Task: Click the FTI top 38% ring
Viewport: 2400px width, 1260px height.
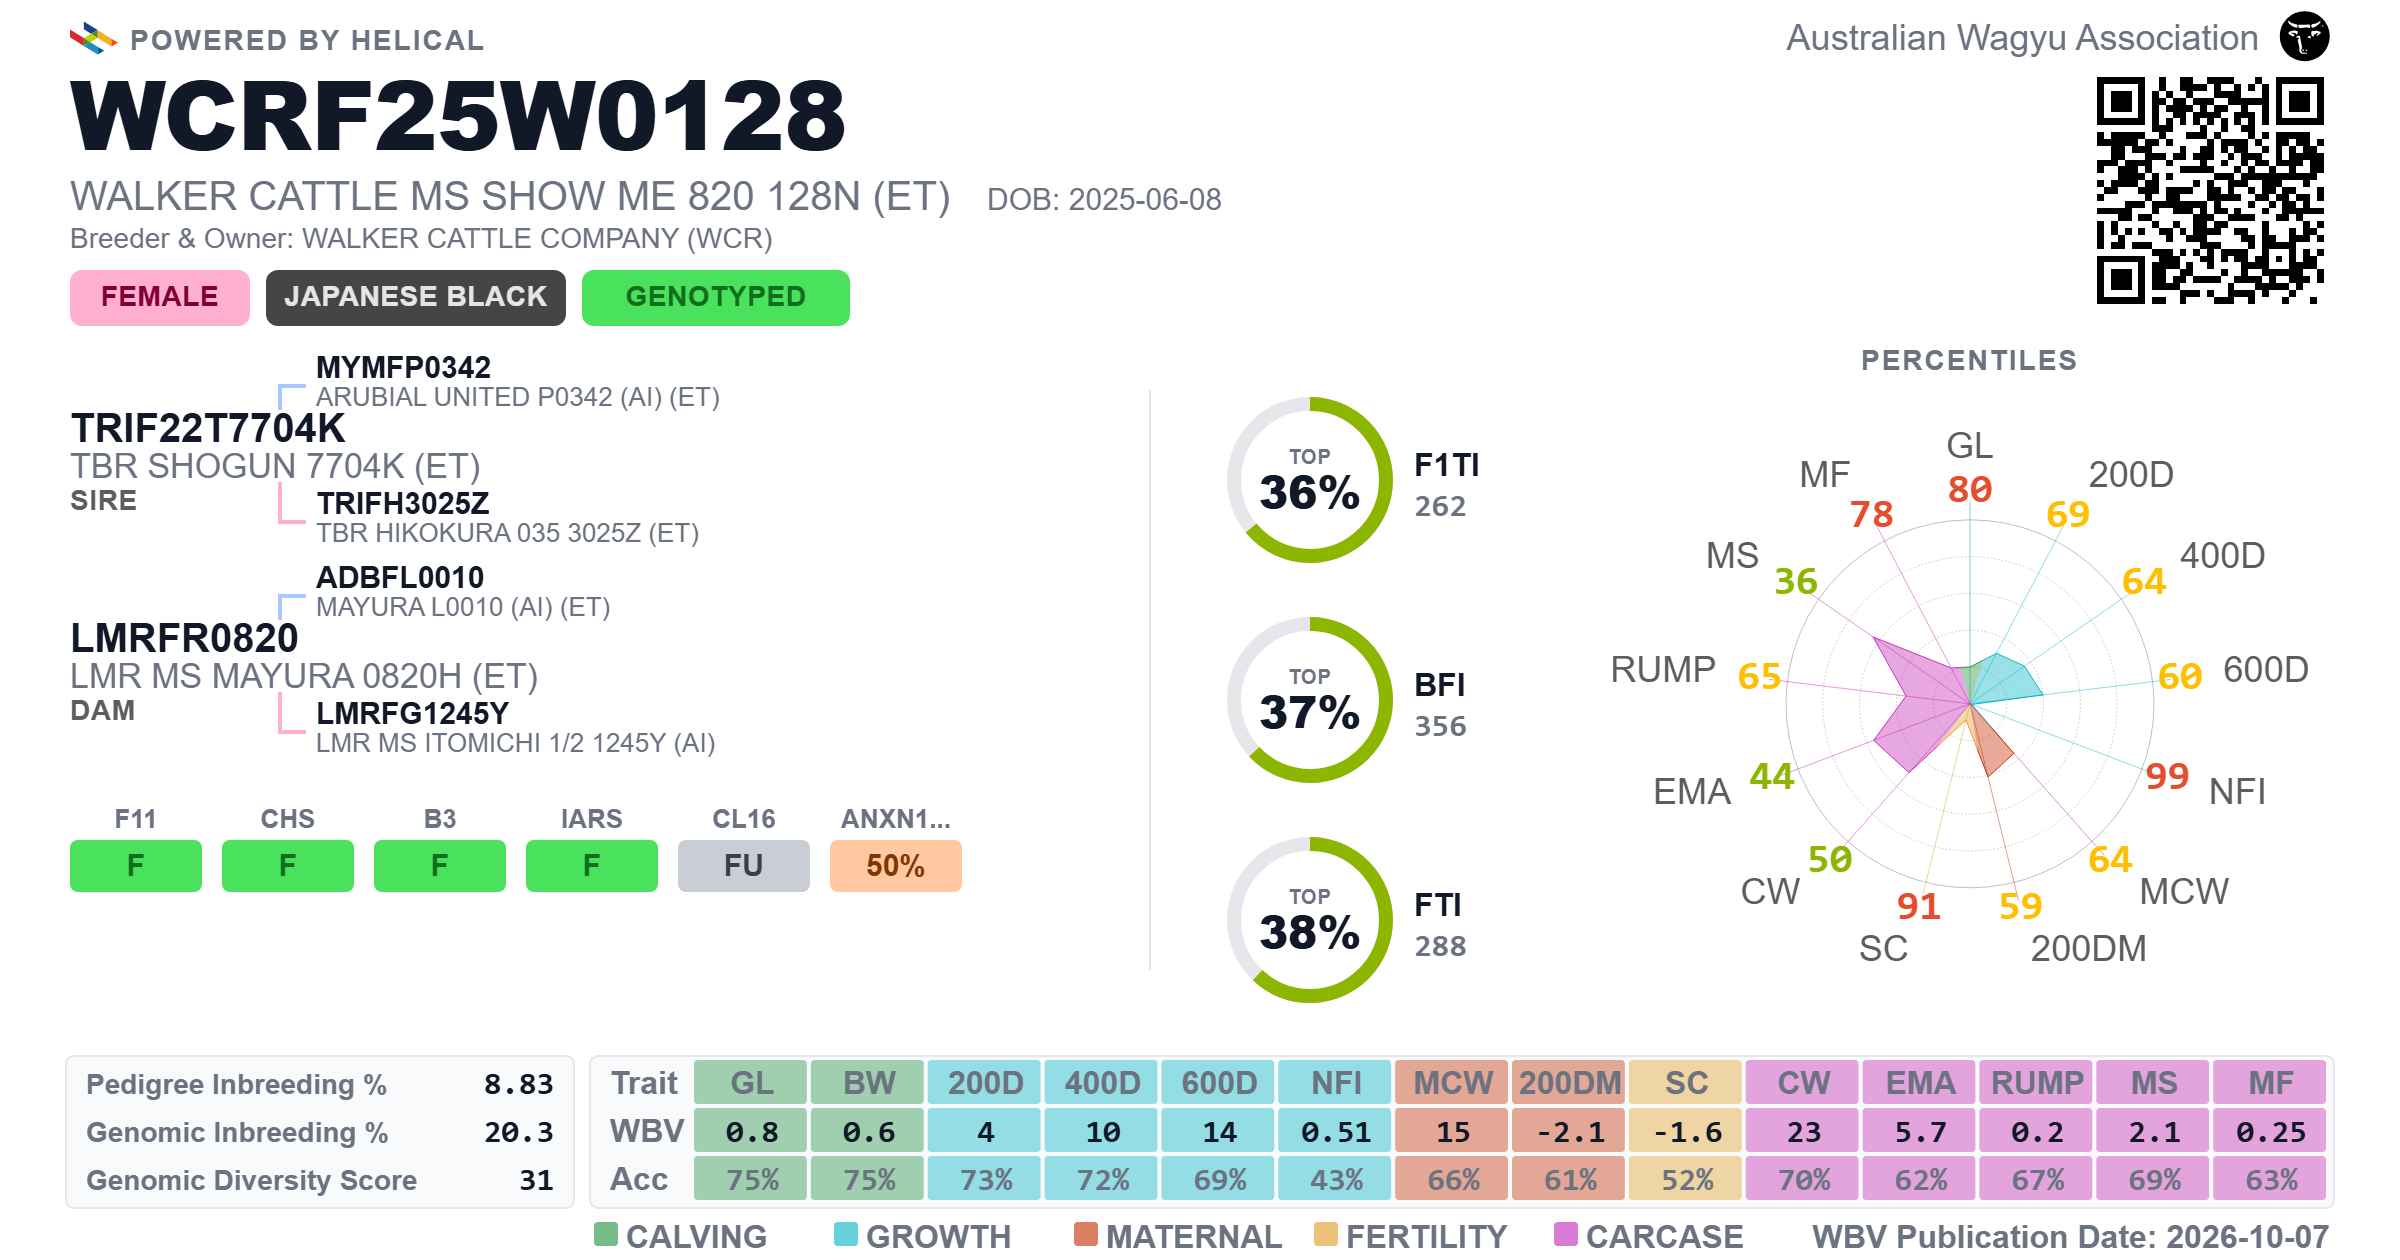Action: click(1309, 920)
